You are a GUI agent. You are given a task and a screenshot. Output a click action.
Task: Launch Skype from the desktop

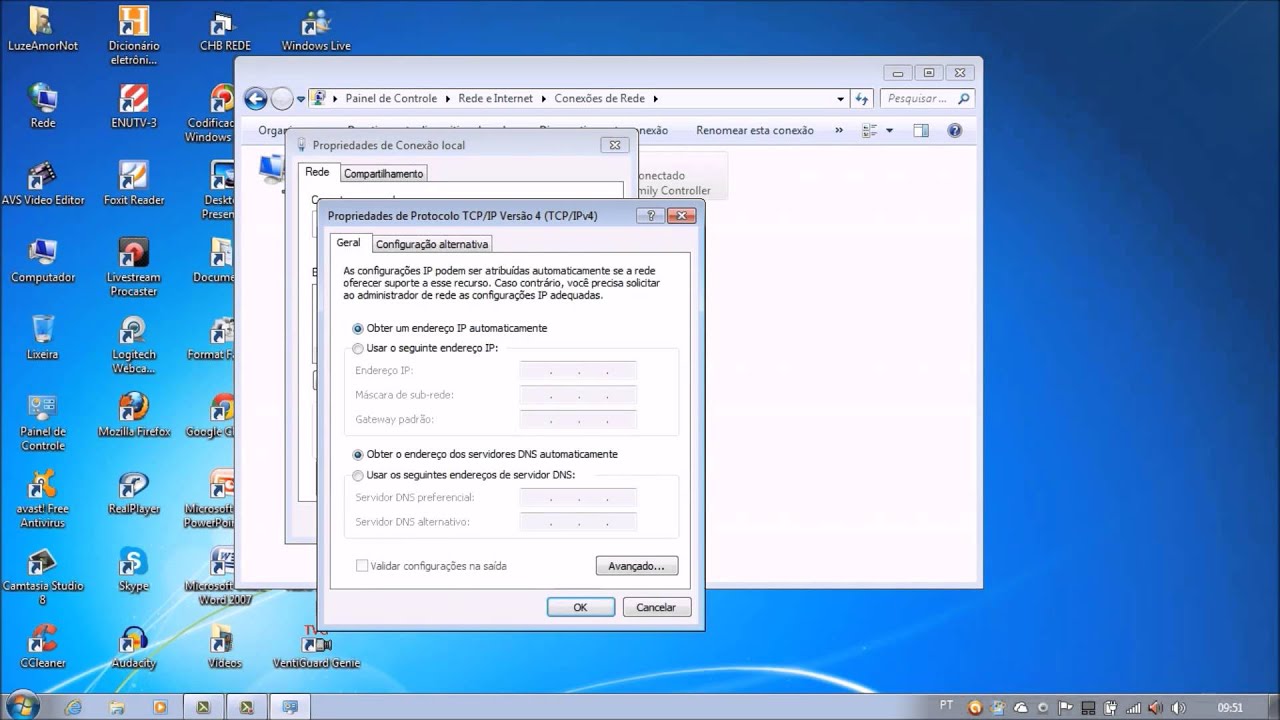click(133, 570)
